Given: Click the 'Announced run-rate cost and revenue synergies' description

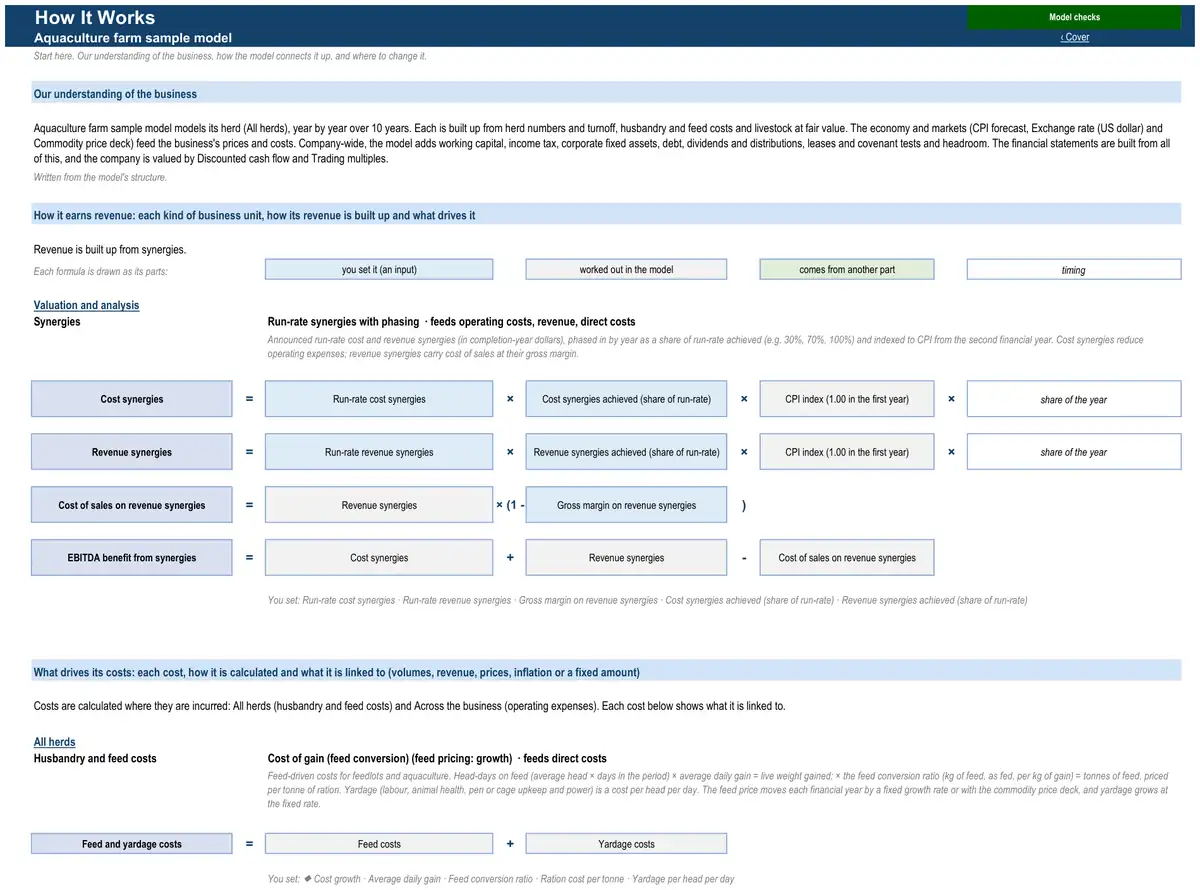Looking at the screenshot, I should tap(706, 347).
